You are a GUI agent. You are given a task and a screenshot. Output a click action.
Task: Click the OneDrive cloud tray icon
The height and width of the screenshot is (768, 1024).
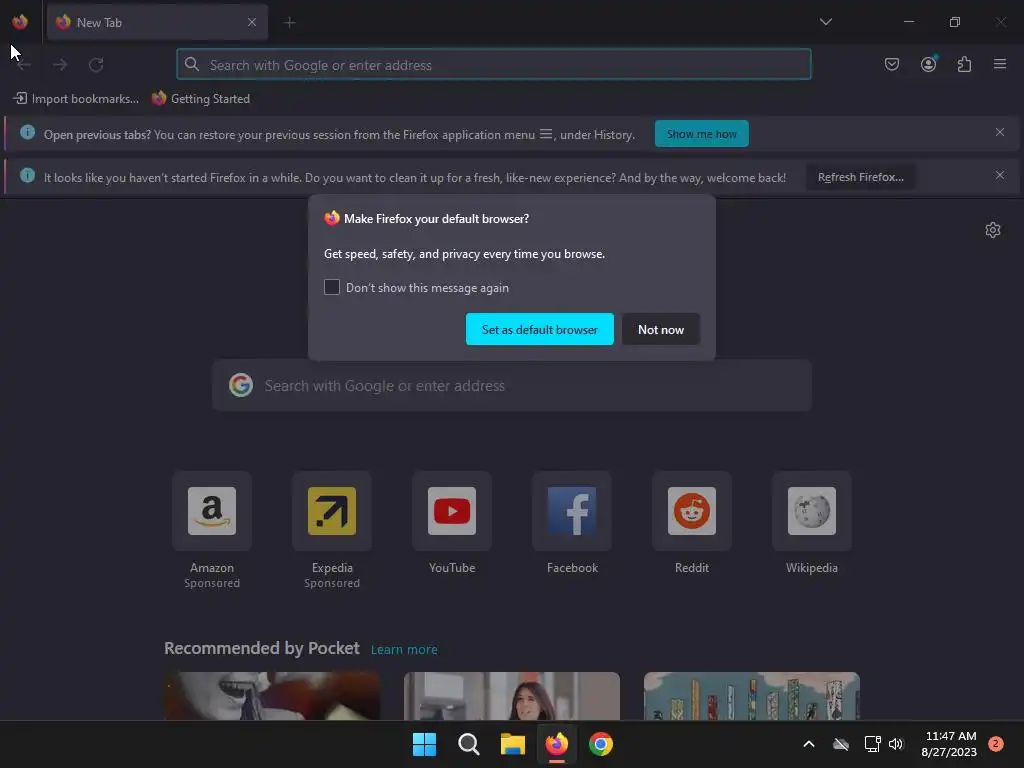point(841,744)
